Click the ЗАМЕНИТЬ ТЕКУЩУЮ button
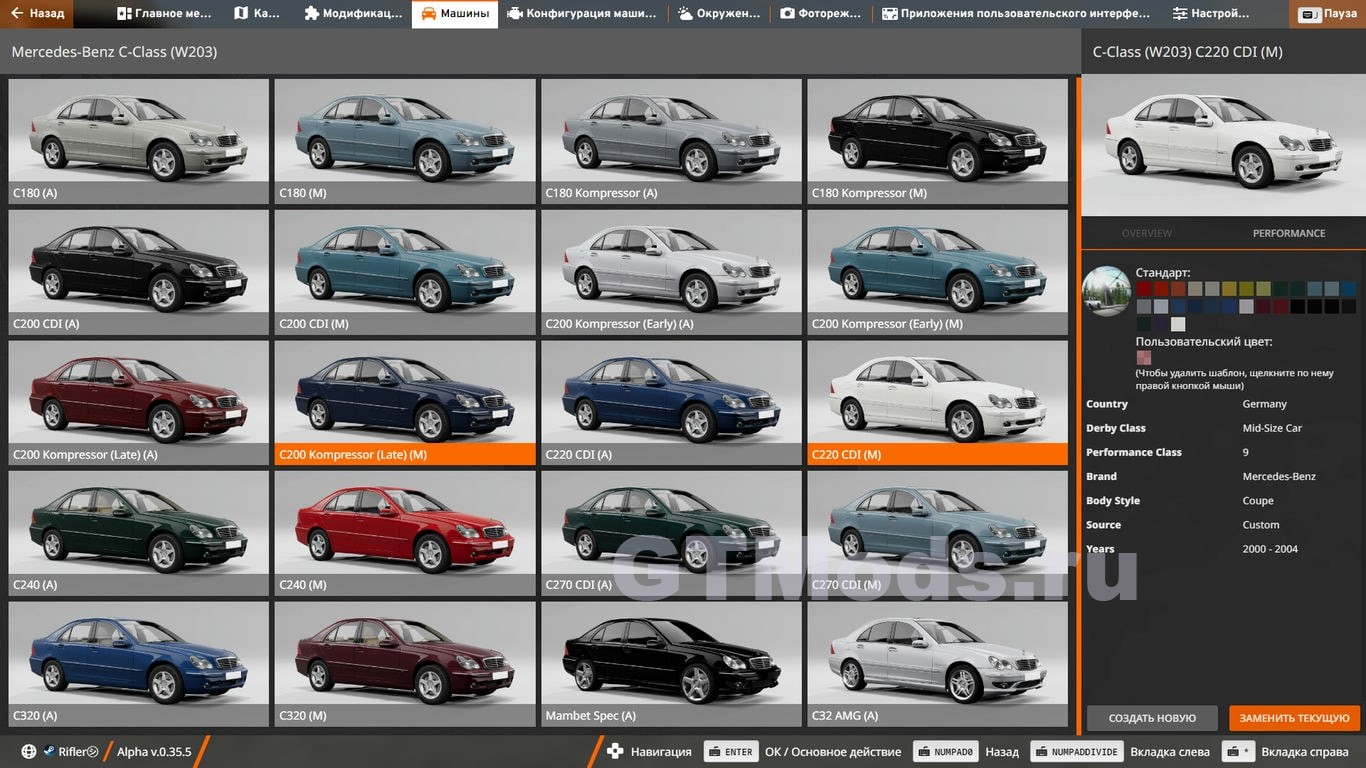 [x=1295, y=718]
